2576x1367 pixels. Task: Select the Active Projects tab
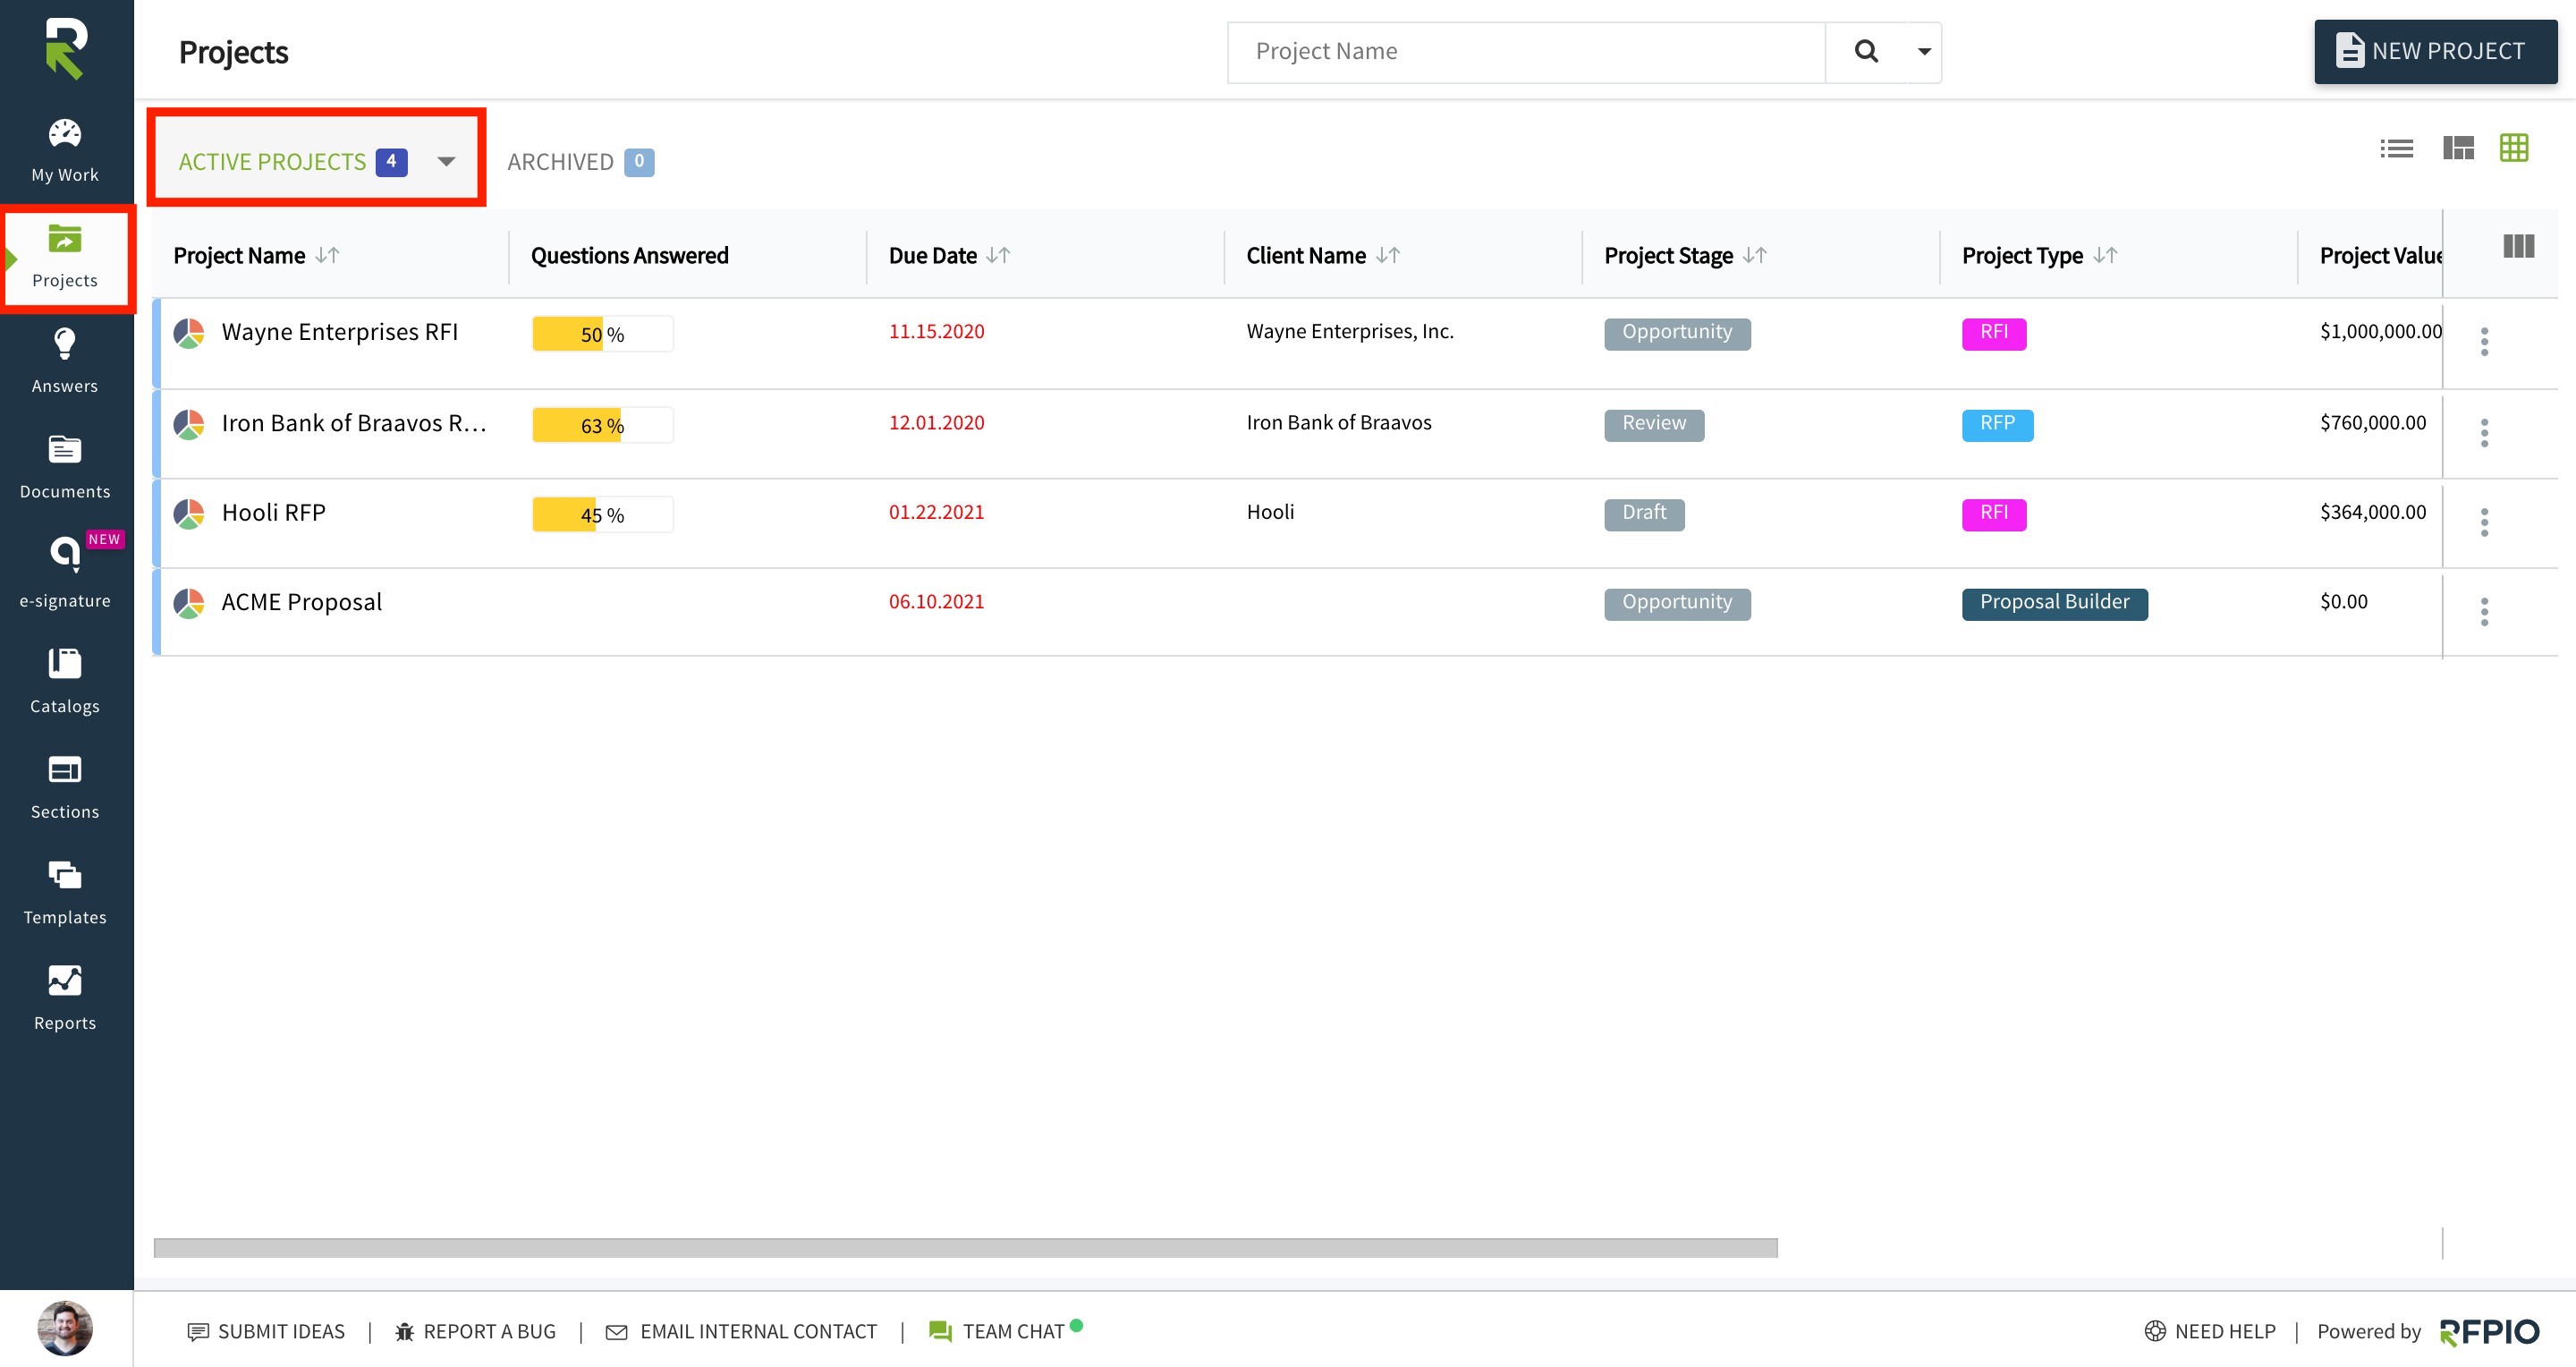pos(293,162)
